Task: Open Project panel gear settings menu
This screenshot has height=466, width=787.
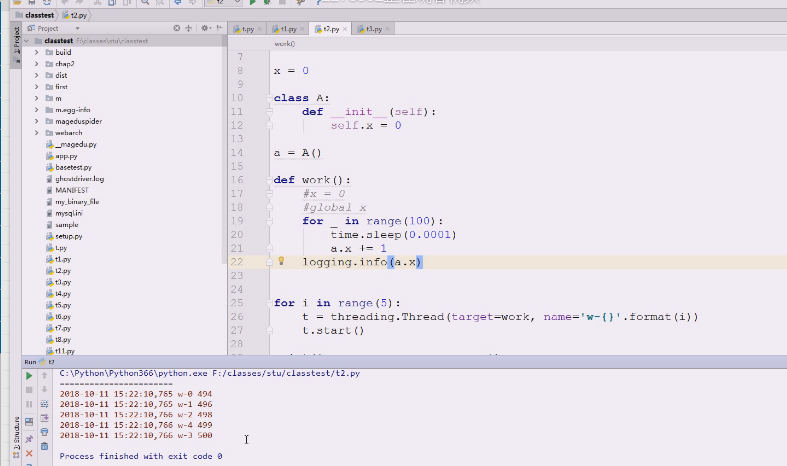Action: pos(205,28)
